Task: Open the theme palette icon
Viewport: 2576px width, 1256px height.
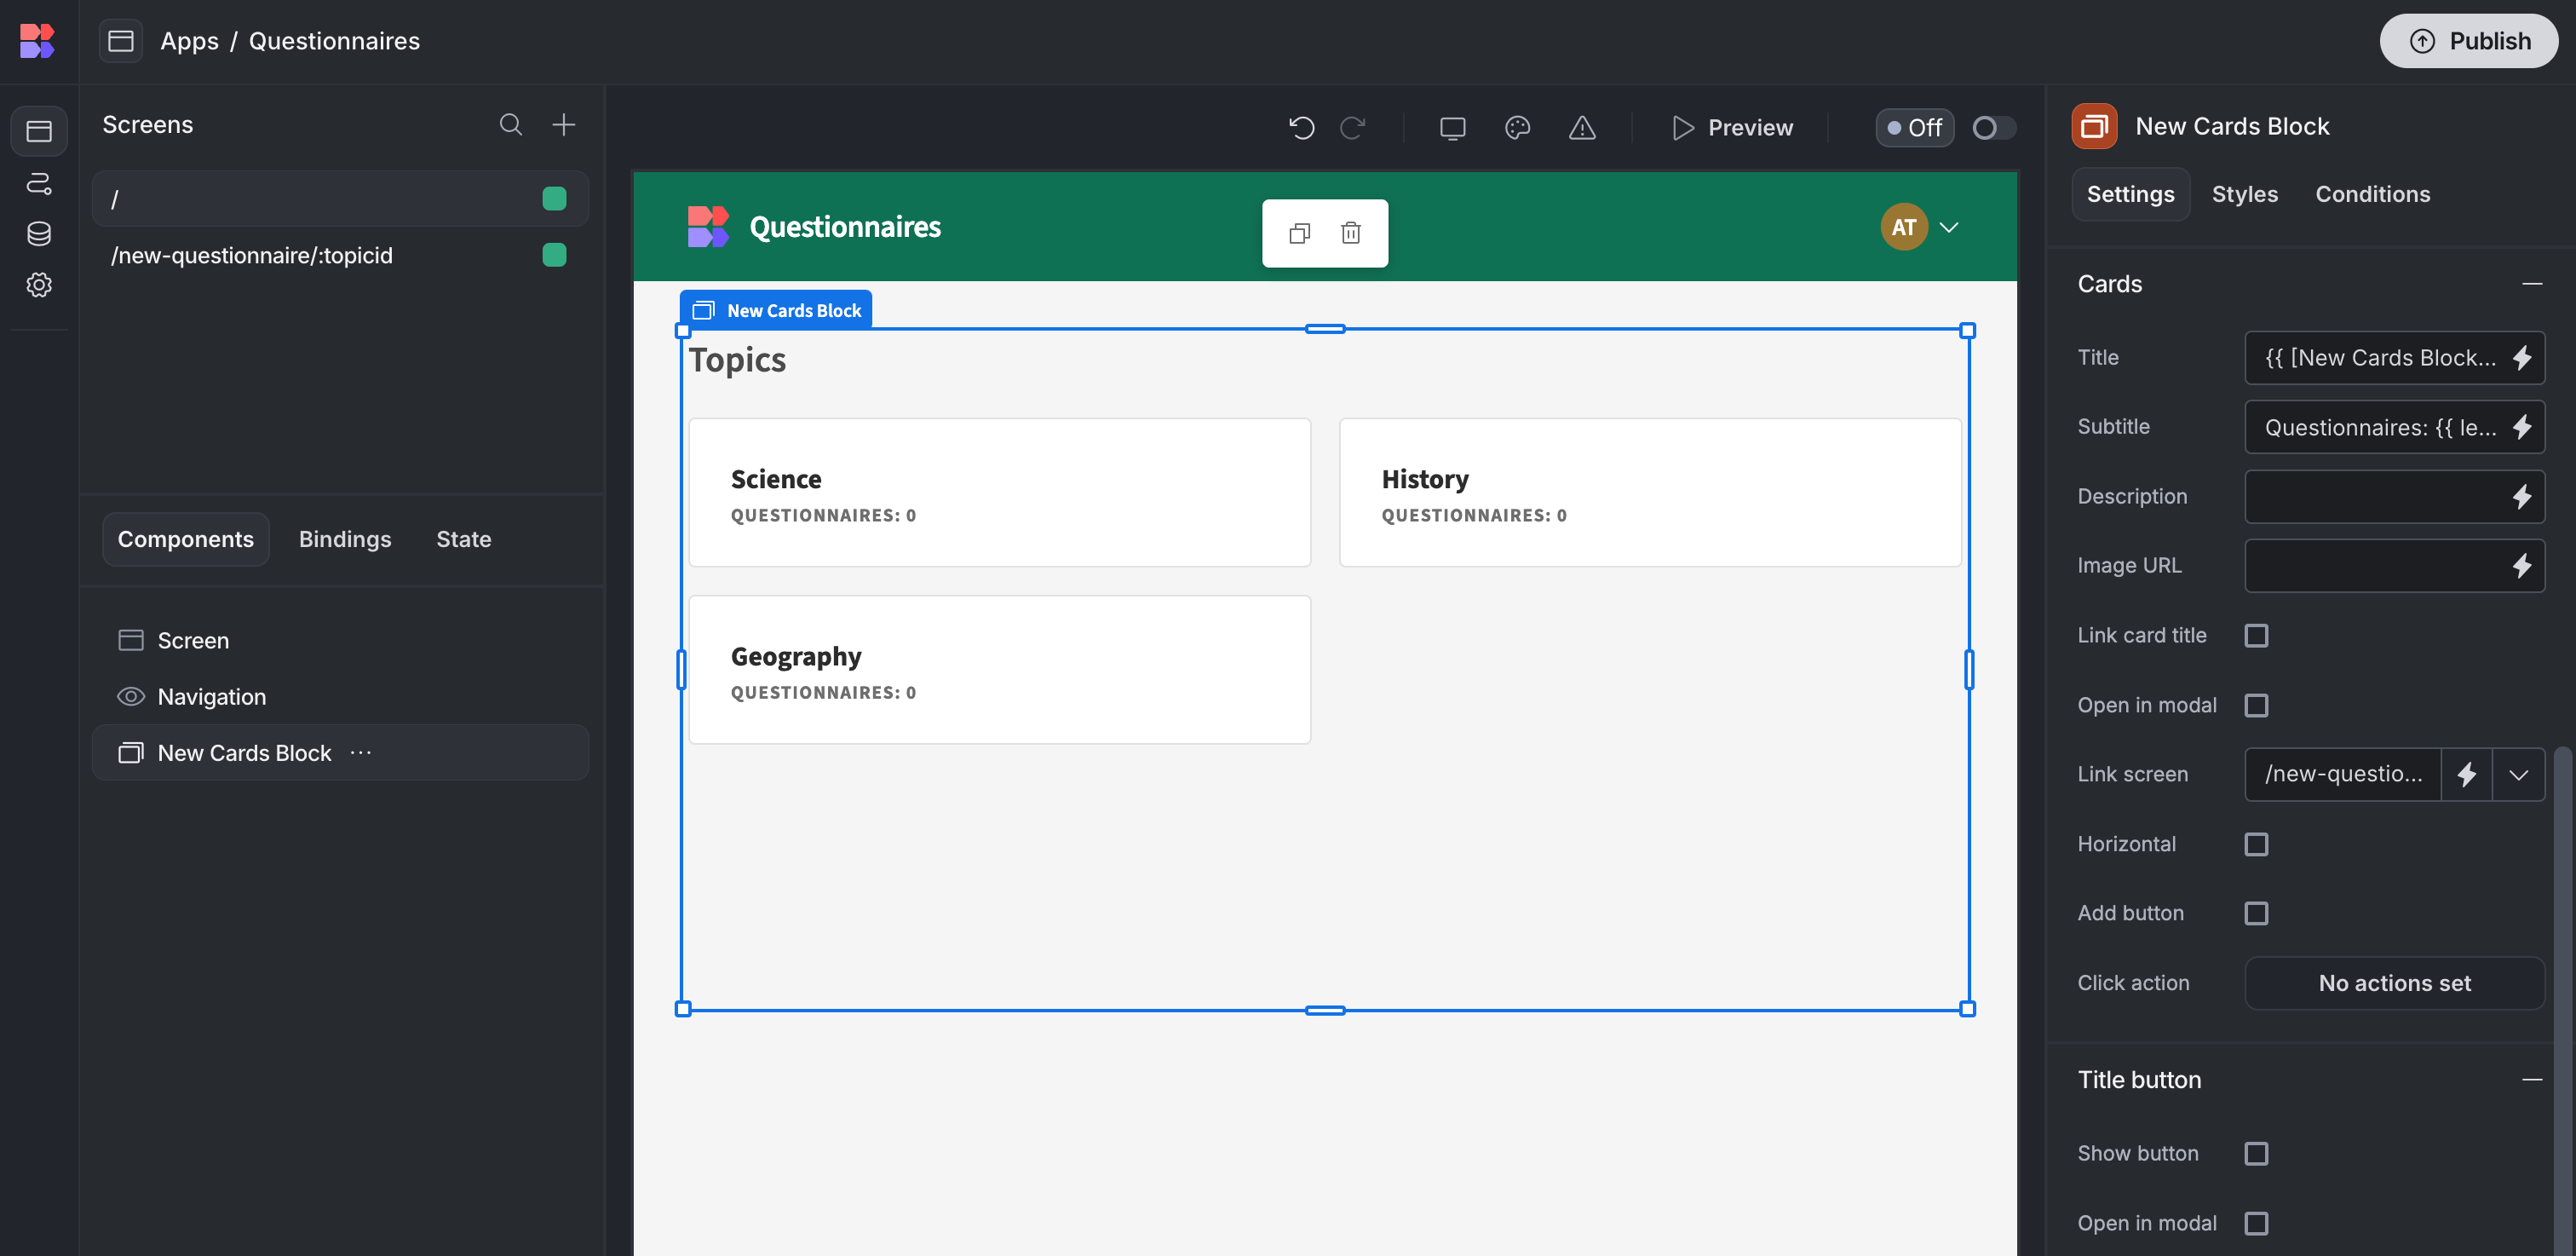Action: [1517, 128]
